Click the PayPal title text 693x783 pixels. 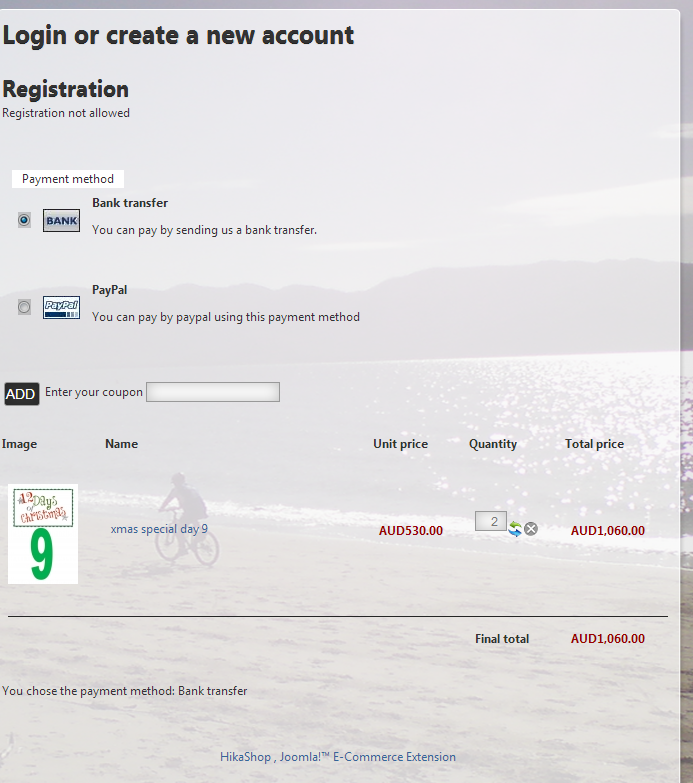(110, 290)
